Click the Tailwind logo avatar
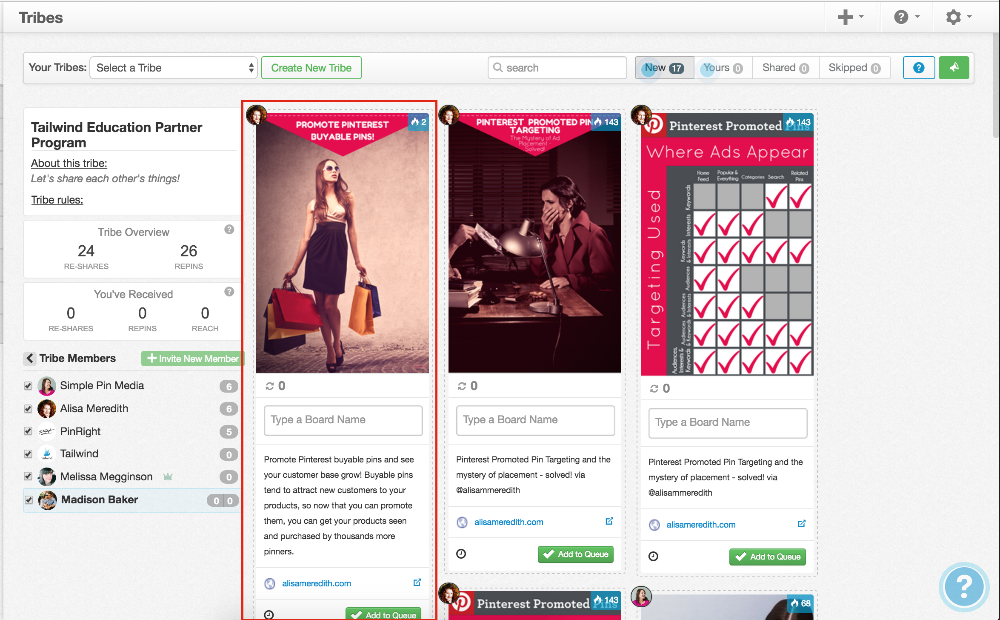This screenshot has height=620, width=1000. [x=47, y=454]
